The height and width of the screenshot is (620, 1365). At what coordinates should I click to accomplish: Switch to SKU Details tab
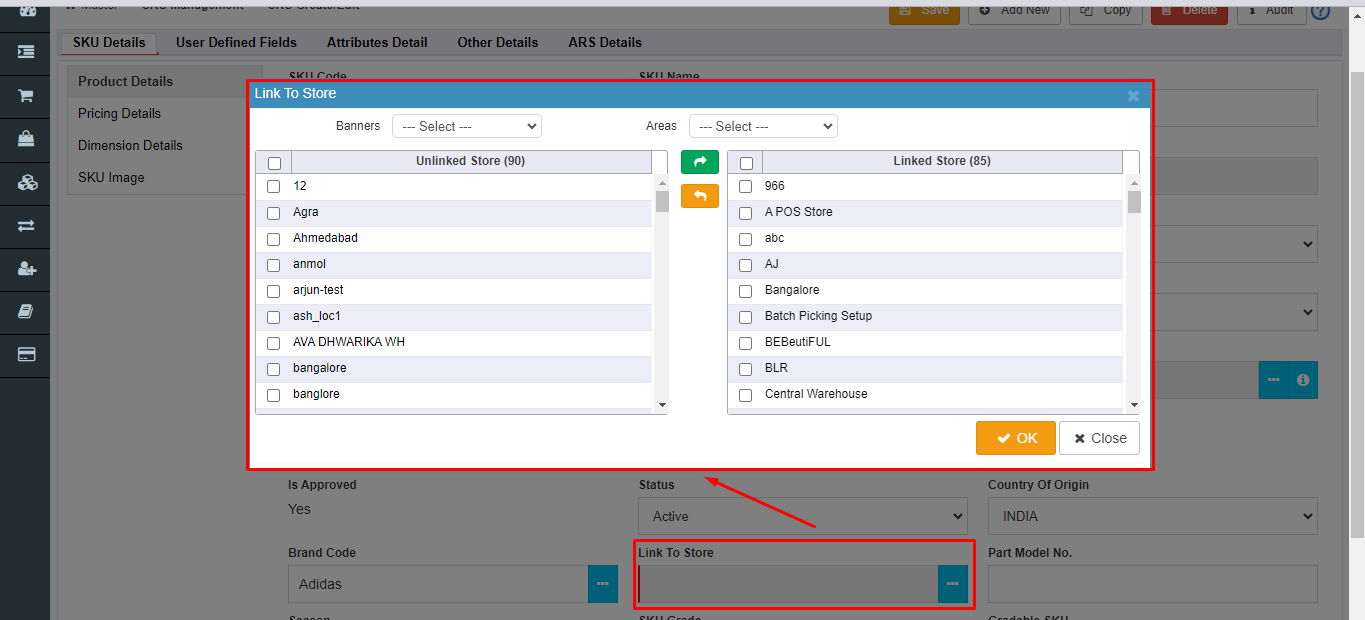[x=109, y=42]
